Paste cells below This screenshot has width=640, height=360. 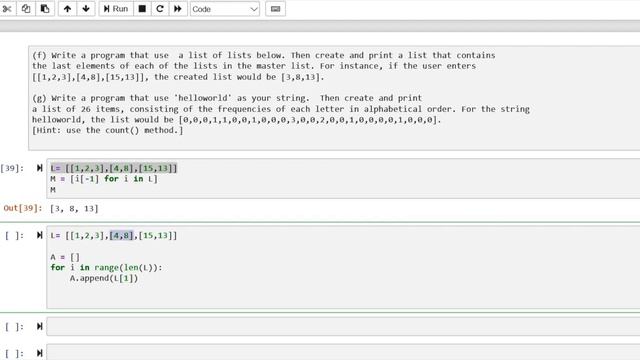pyautogui.click(x=45, y=9)
